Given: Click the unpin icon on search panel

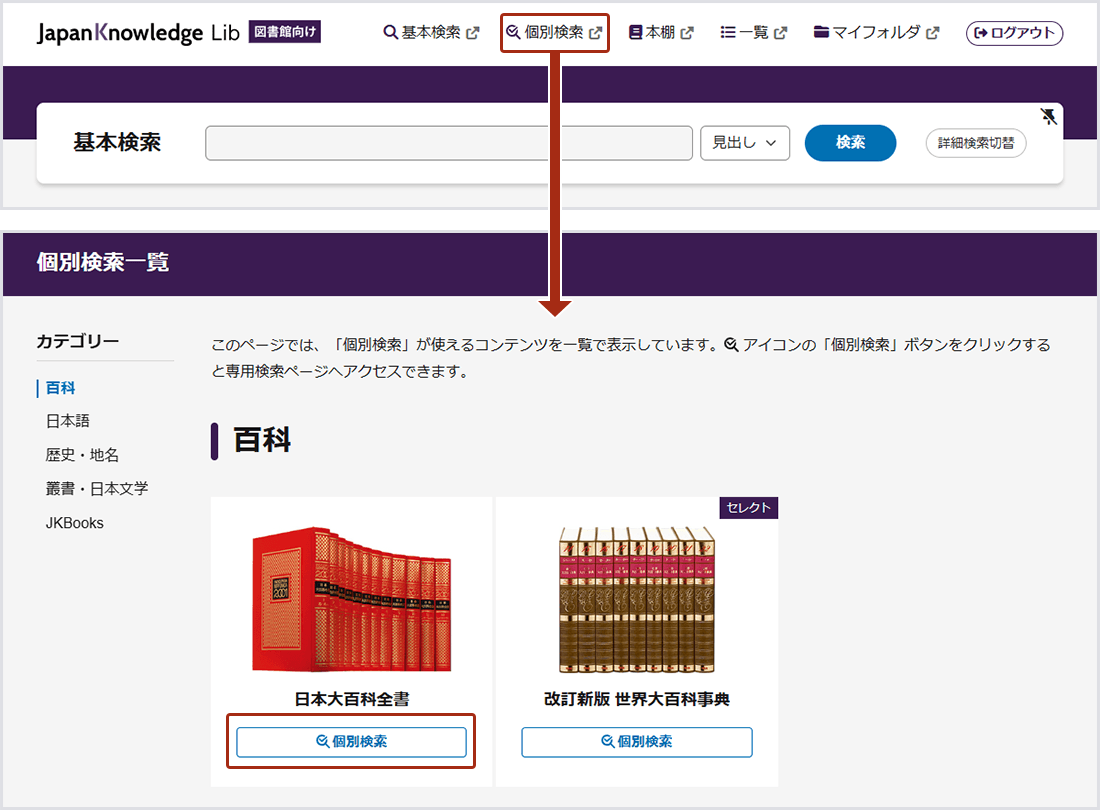Looking at the screenshot, I should click(1048, 116).
